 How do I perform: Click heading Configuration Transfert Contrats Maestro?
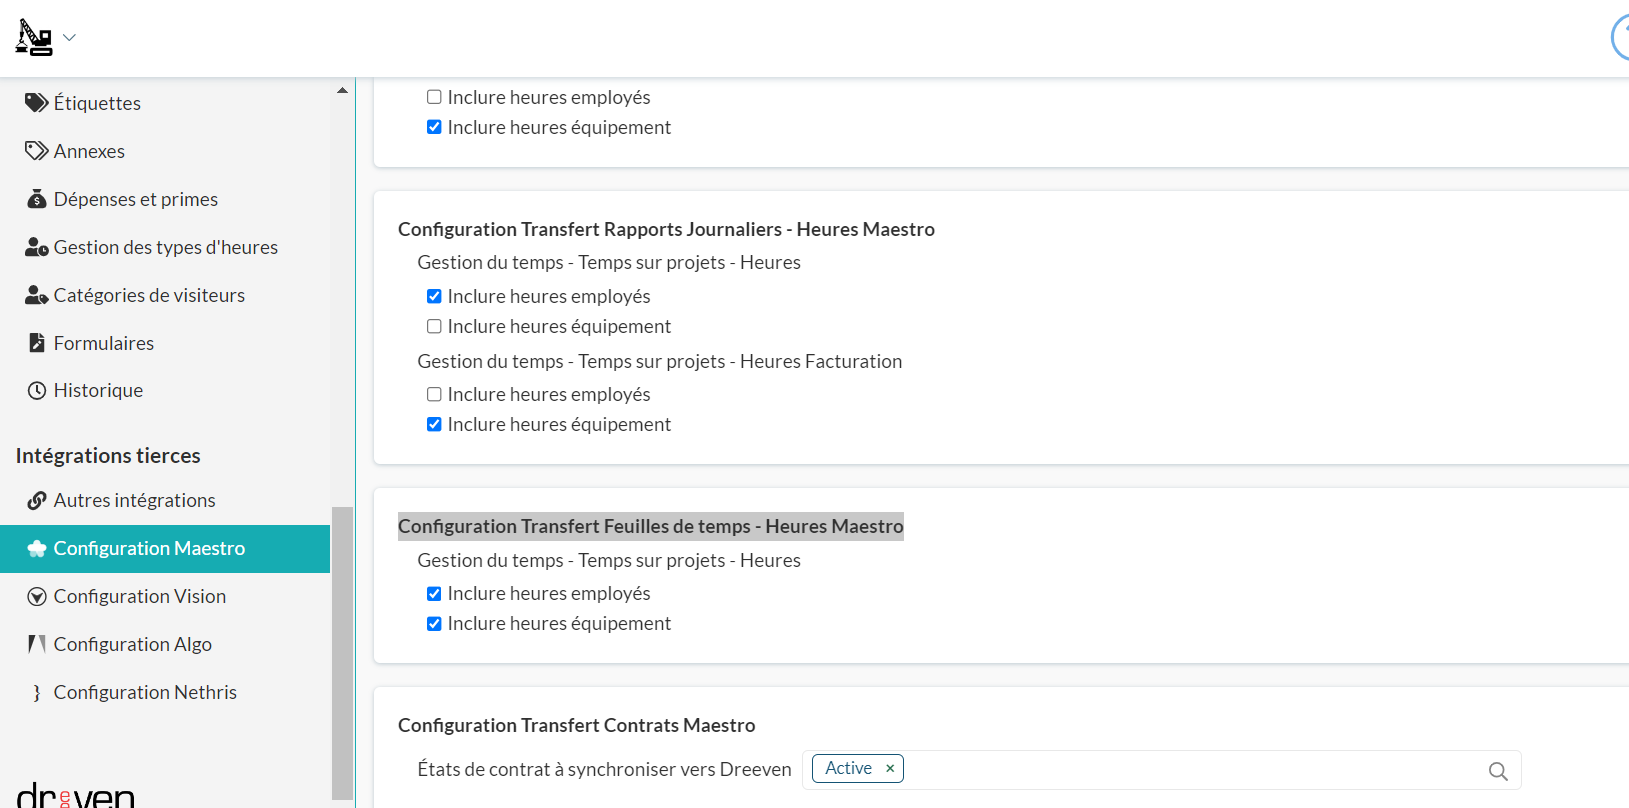click(577, 725)
